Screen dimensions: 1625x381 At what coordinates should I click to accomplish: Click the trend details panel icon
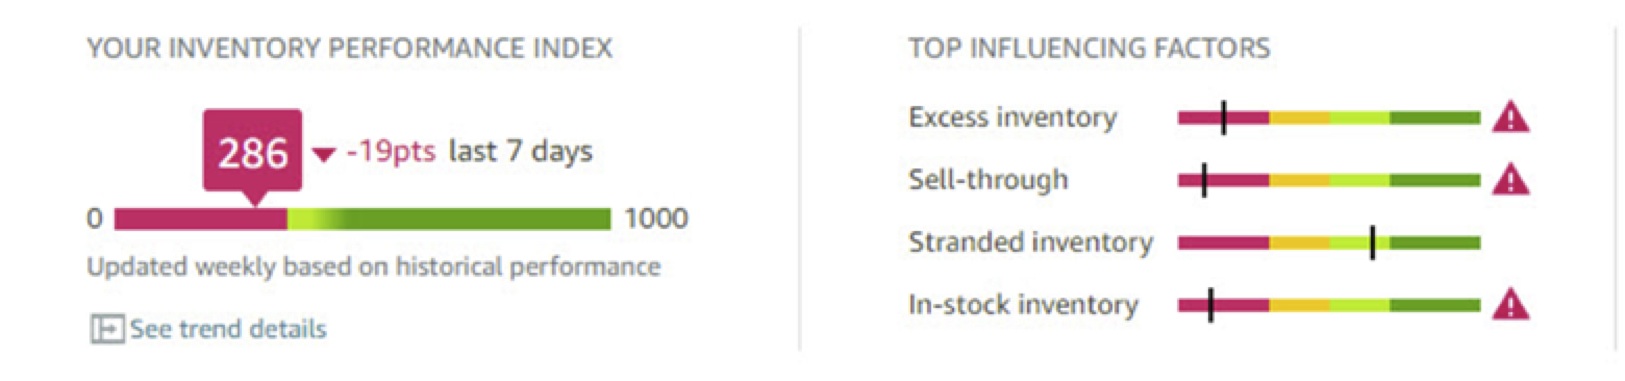click(107, 328)
